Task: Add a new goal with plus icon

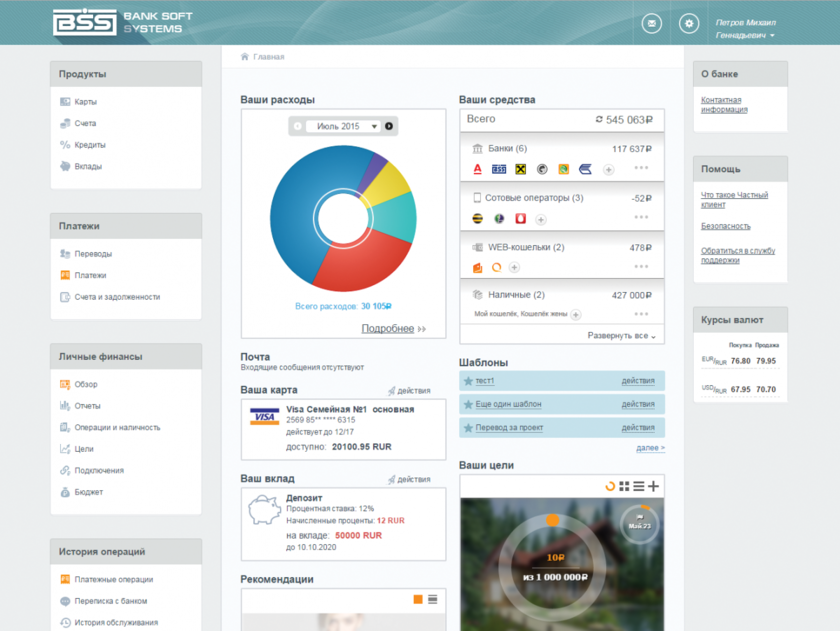Action: 654,486
